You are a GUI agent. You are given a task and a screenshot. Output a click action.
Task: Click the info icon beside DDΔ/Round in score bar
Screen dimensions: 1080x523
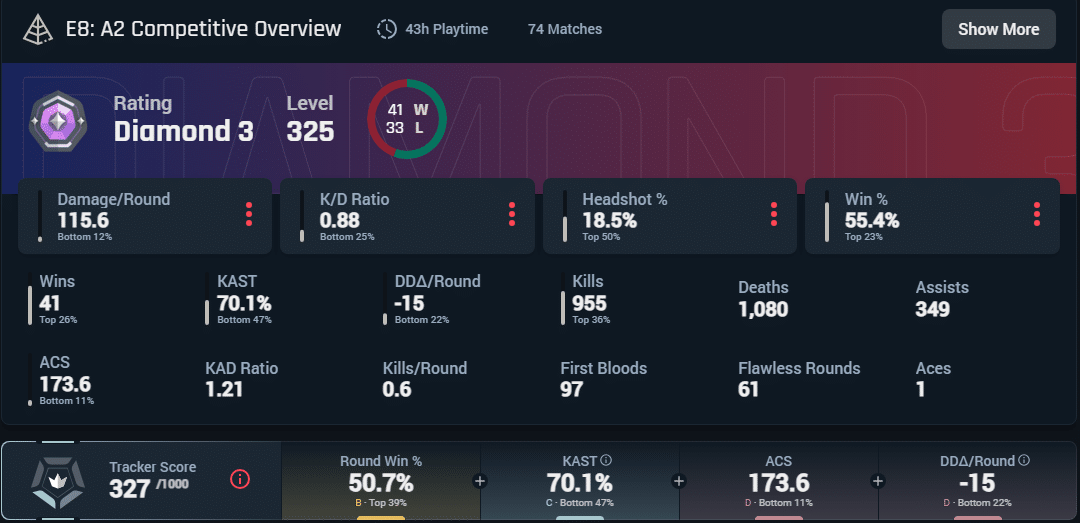[x=1024, y=460]
